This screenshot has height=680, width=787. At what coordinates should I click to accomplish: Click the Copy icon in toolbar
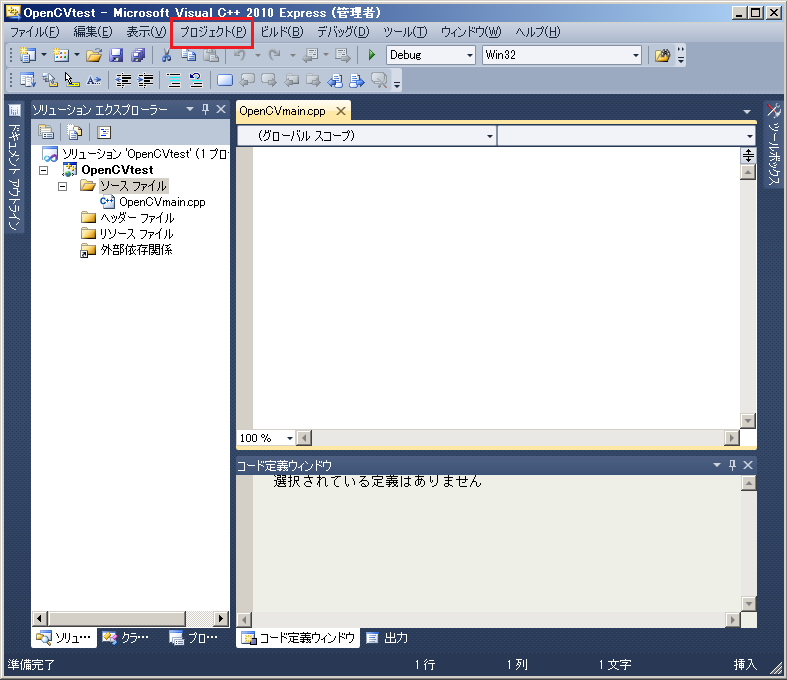pos(189,55)
